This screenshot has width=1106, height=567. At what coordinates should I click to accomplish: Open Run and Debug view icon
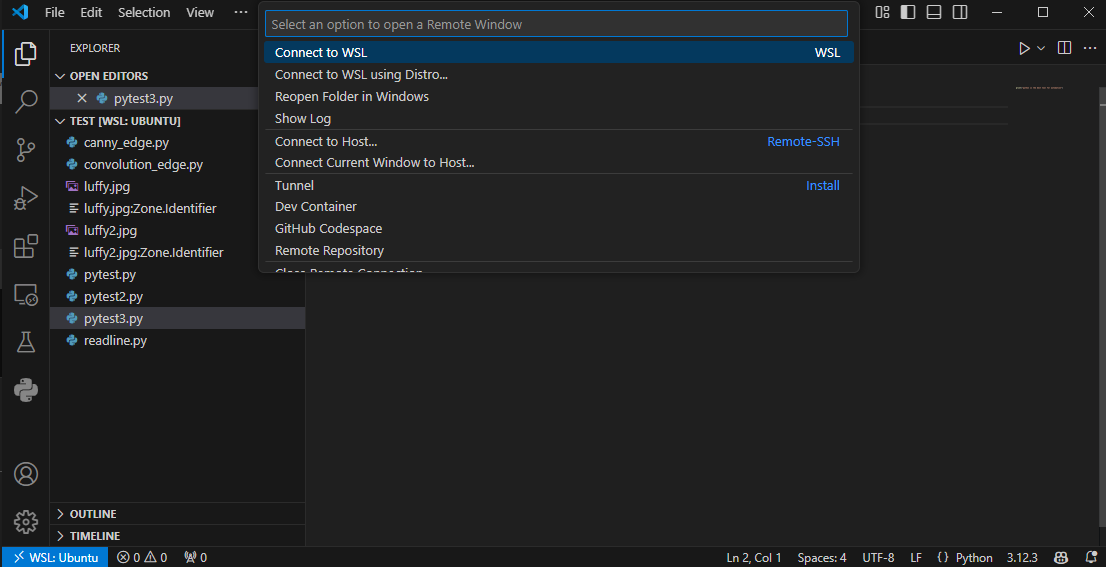click(25, 198)
